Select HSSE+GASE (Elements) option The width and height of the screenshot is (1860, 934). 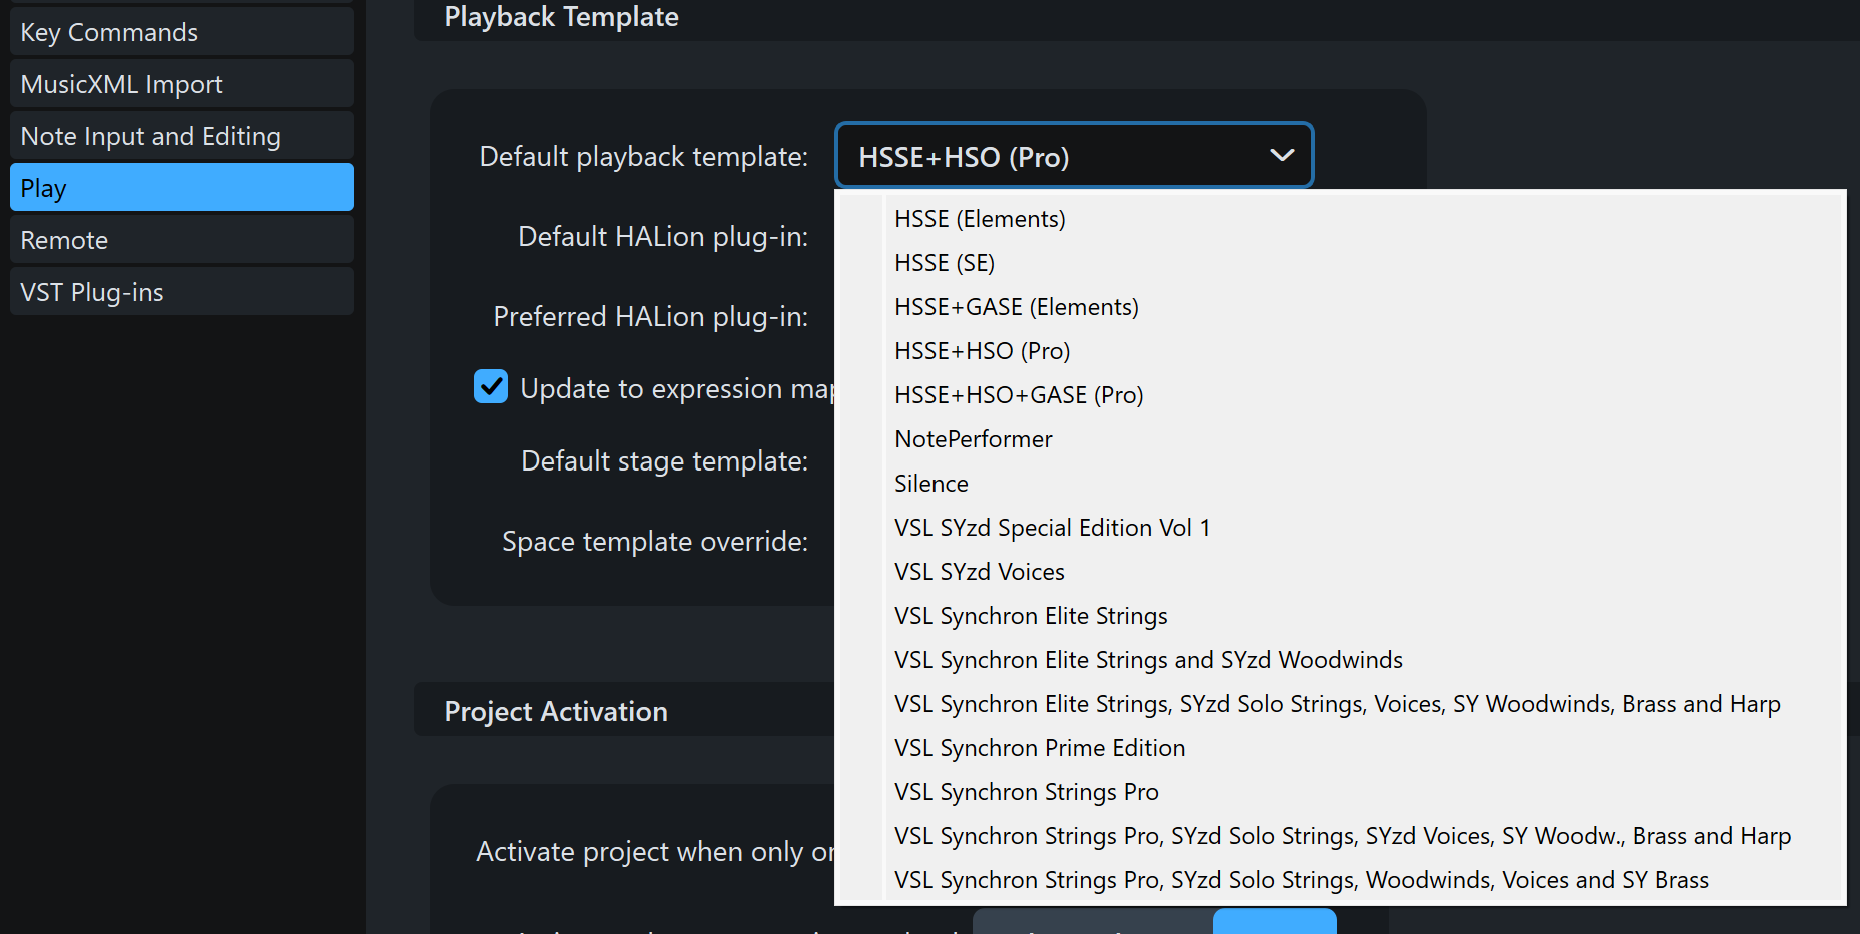1340,307
